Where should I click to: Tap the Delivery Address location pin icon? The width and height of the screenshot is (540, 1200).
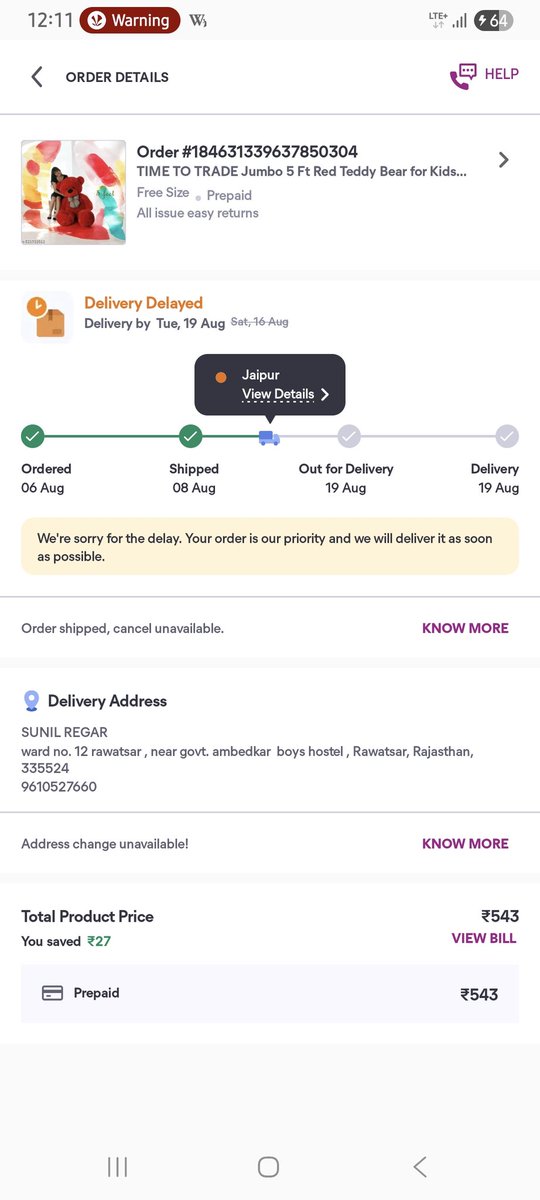[x=32, y=701]
